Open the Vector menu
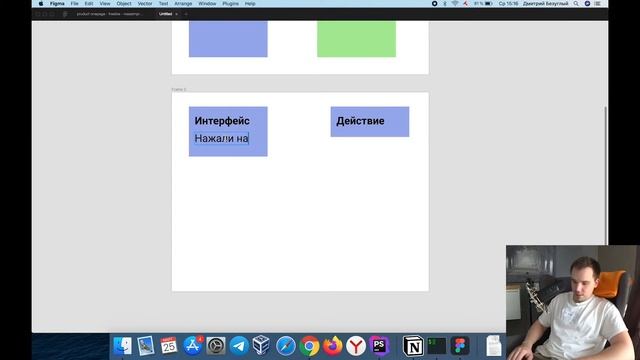This screenshot has width=640, height=360. coord(144,4)
